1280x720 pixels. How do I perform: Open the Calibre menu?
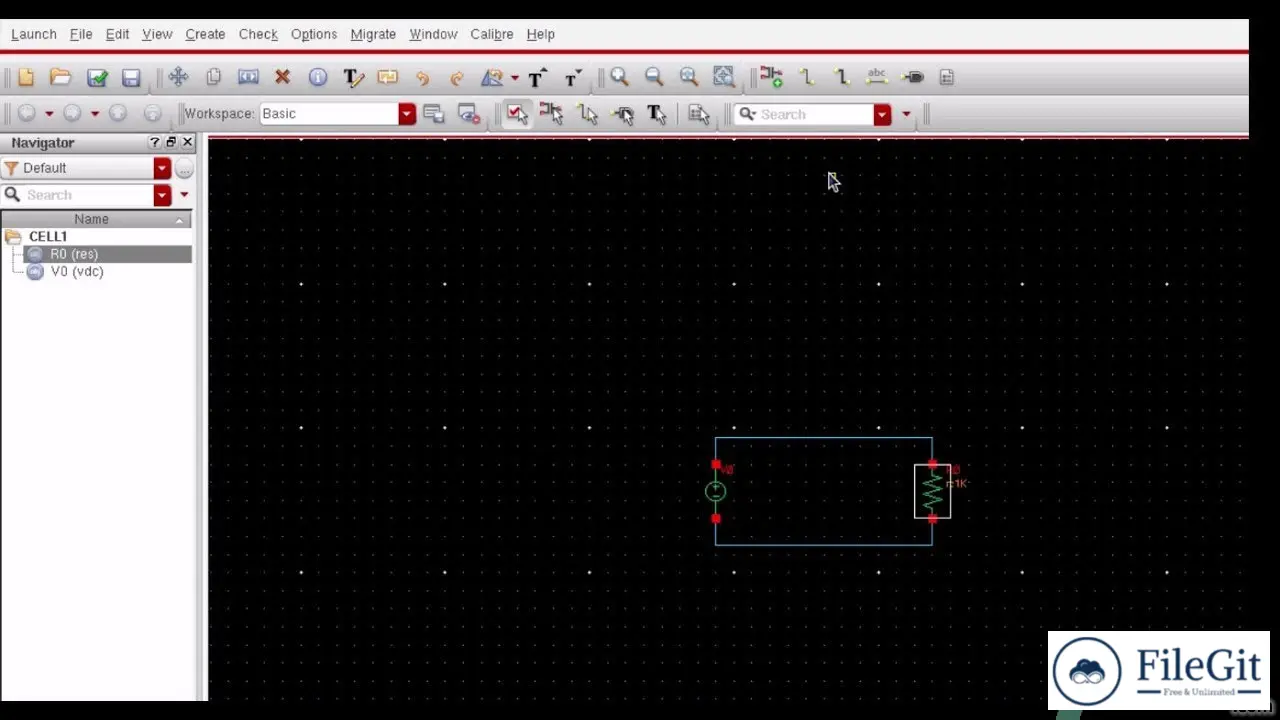[492, 34]
